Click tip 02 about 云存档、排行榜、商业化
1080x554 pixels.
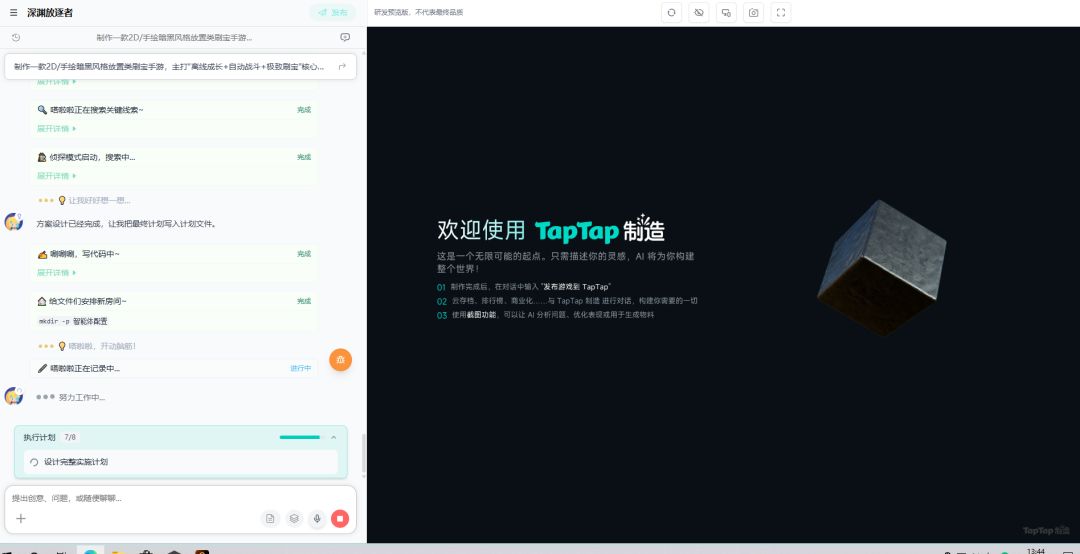point(568,301)
